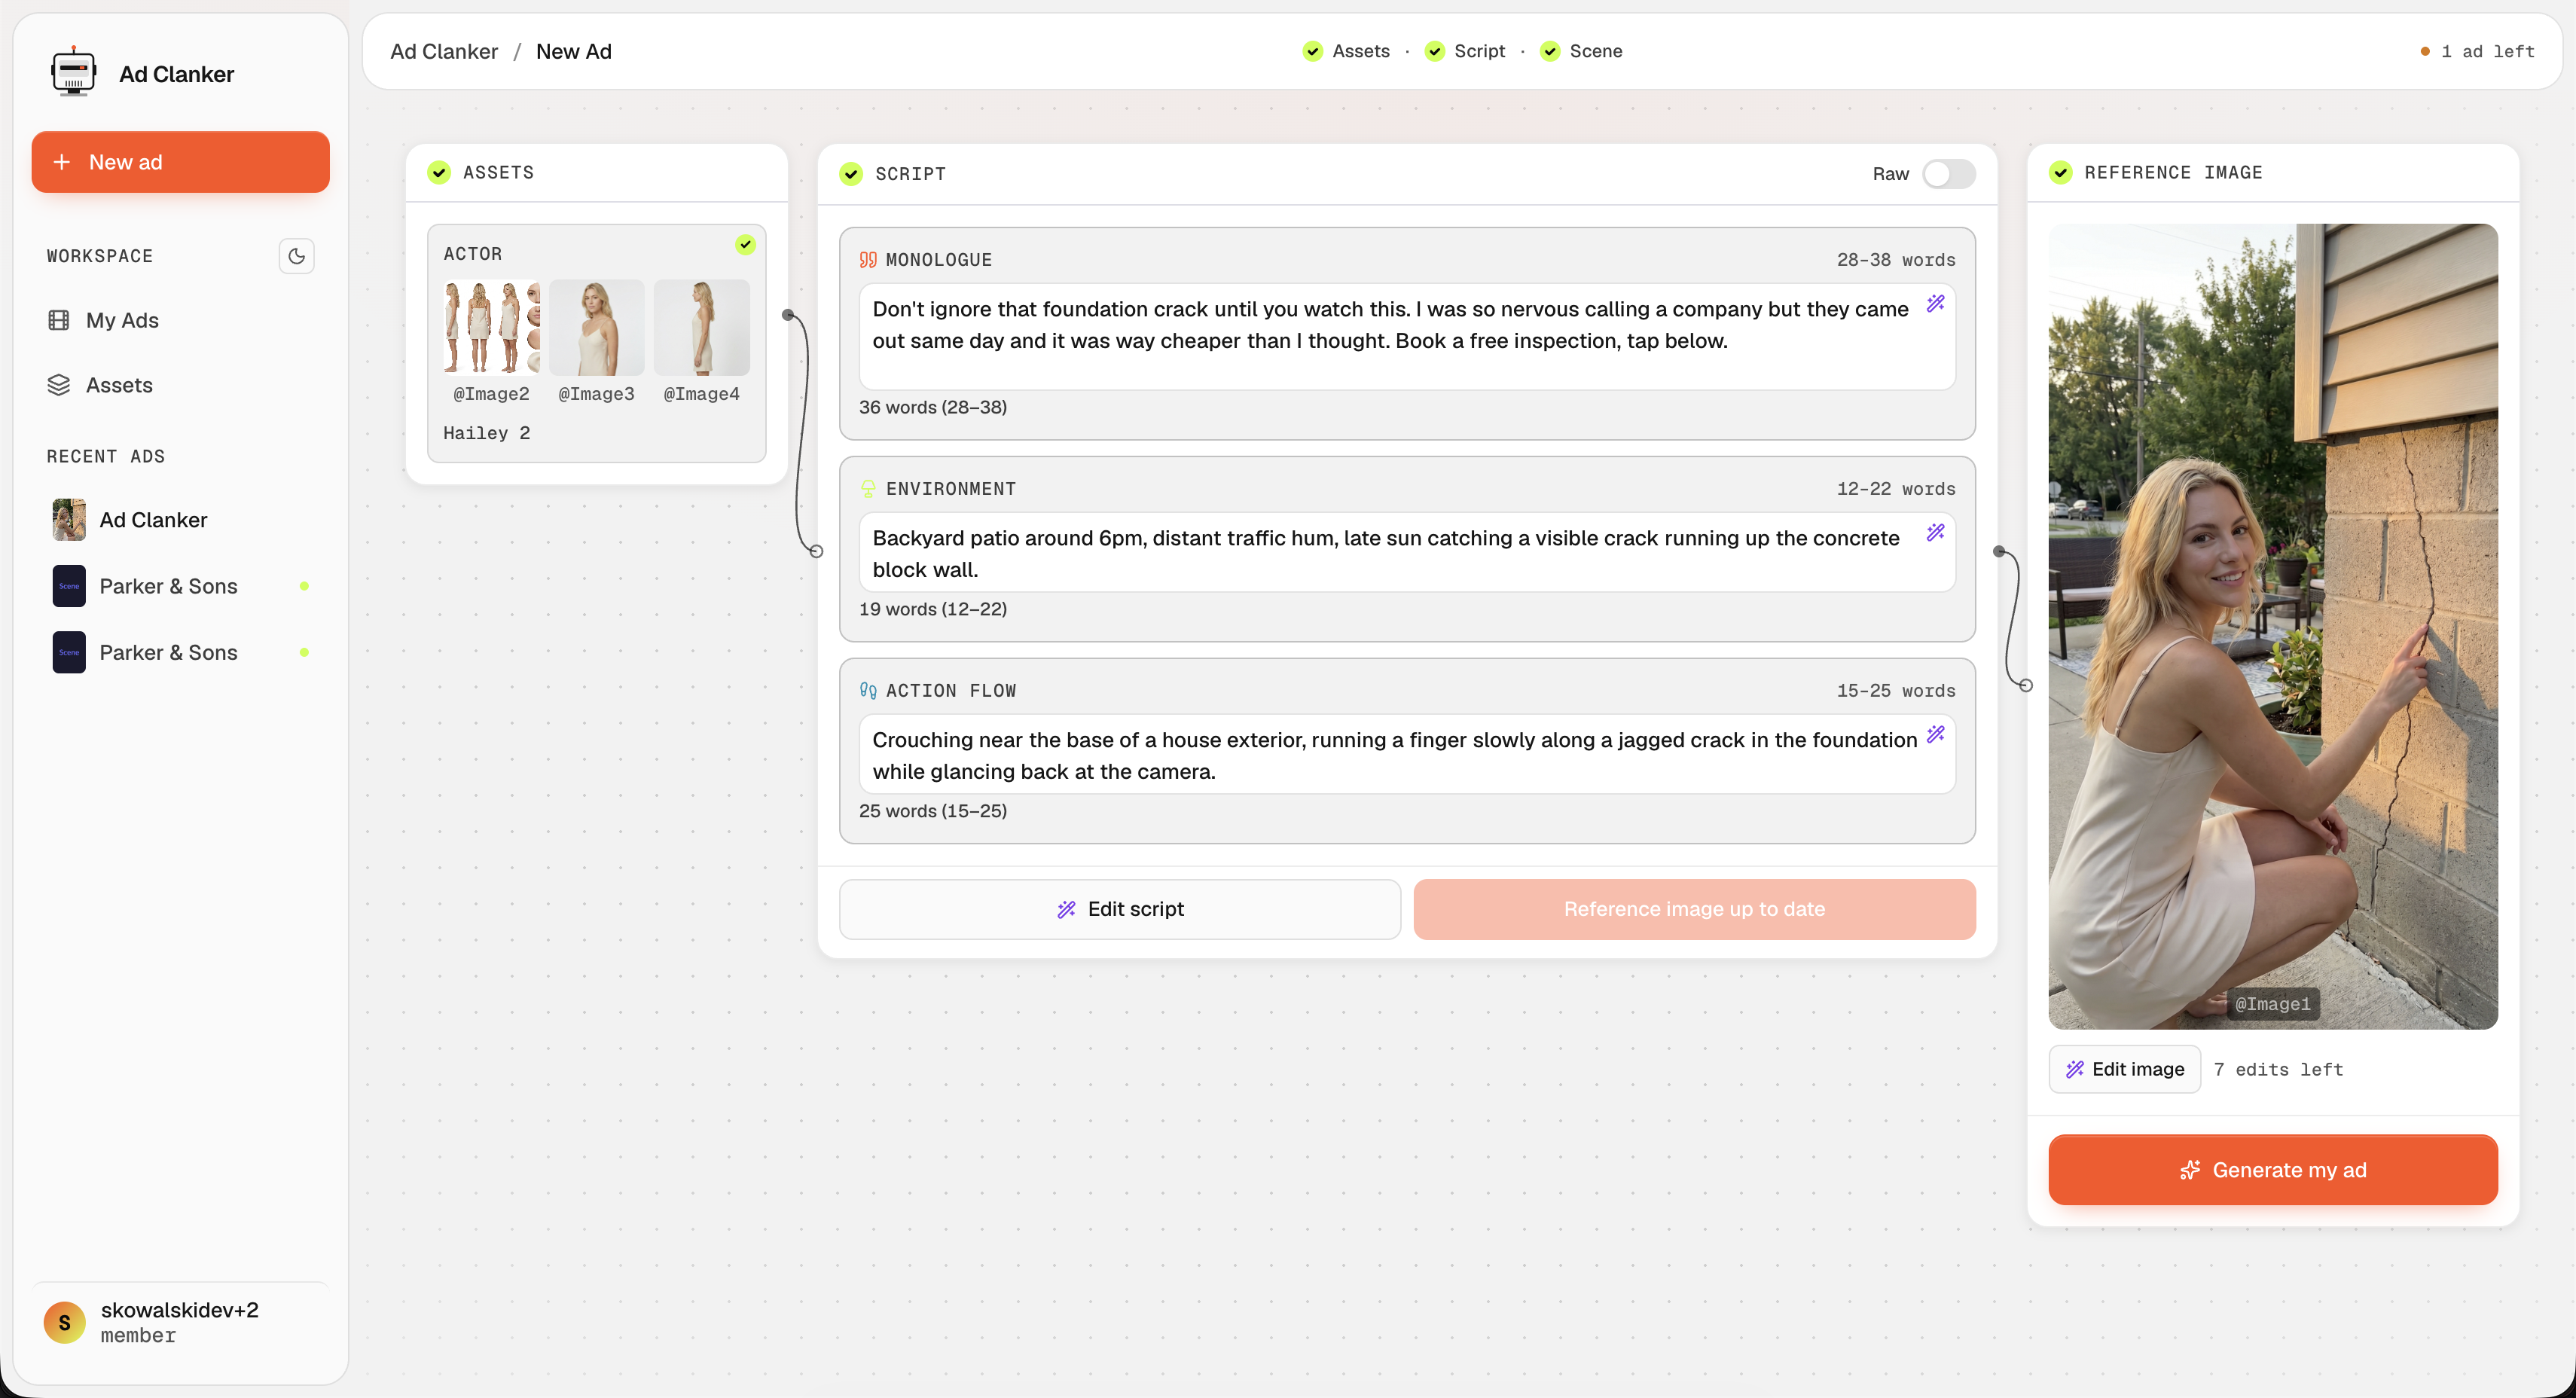Click the 'Hailey 2' actor name

(486, 433)
